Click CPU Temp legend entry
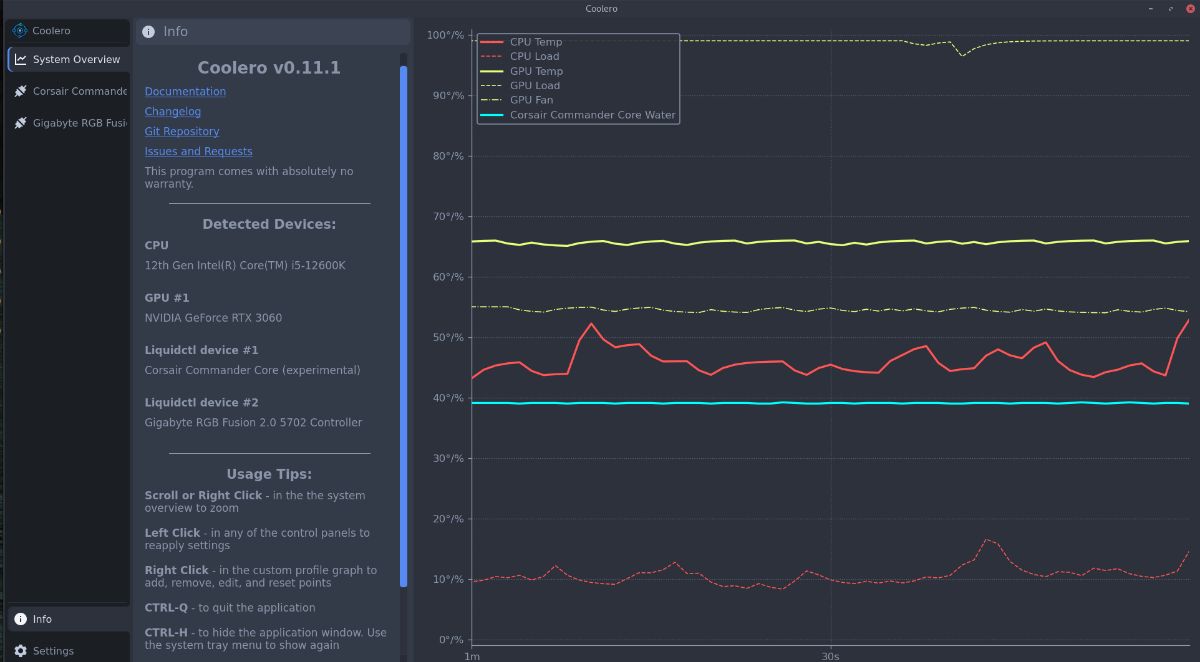The image size is (1200, 662). (x=521, y=42)
